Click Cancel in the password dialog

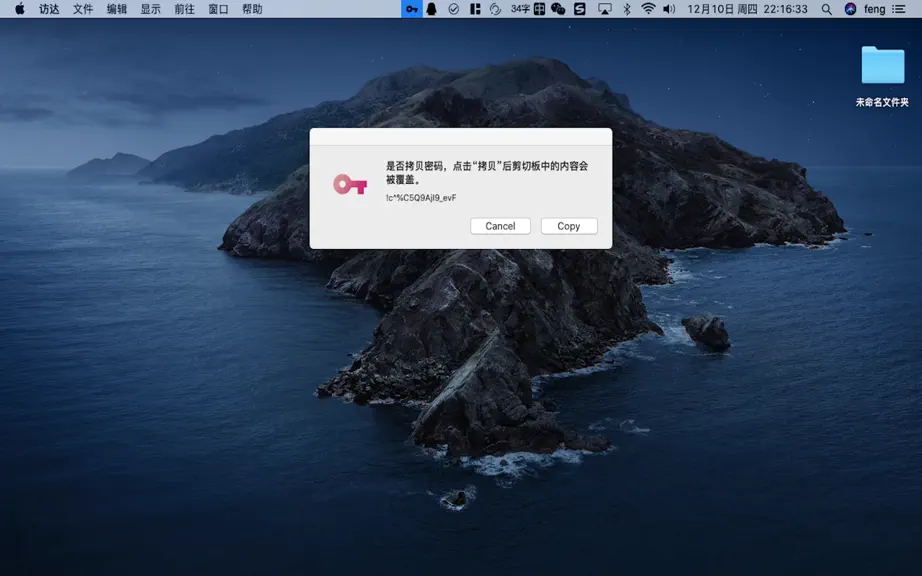(500, 226)
